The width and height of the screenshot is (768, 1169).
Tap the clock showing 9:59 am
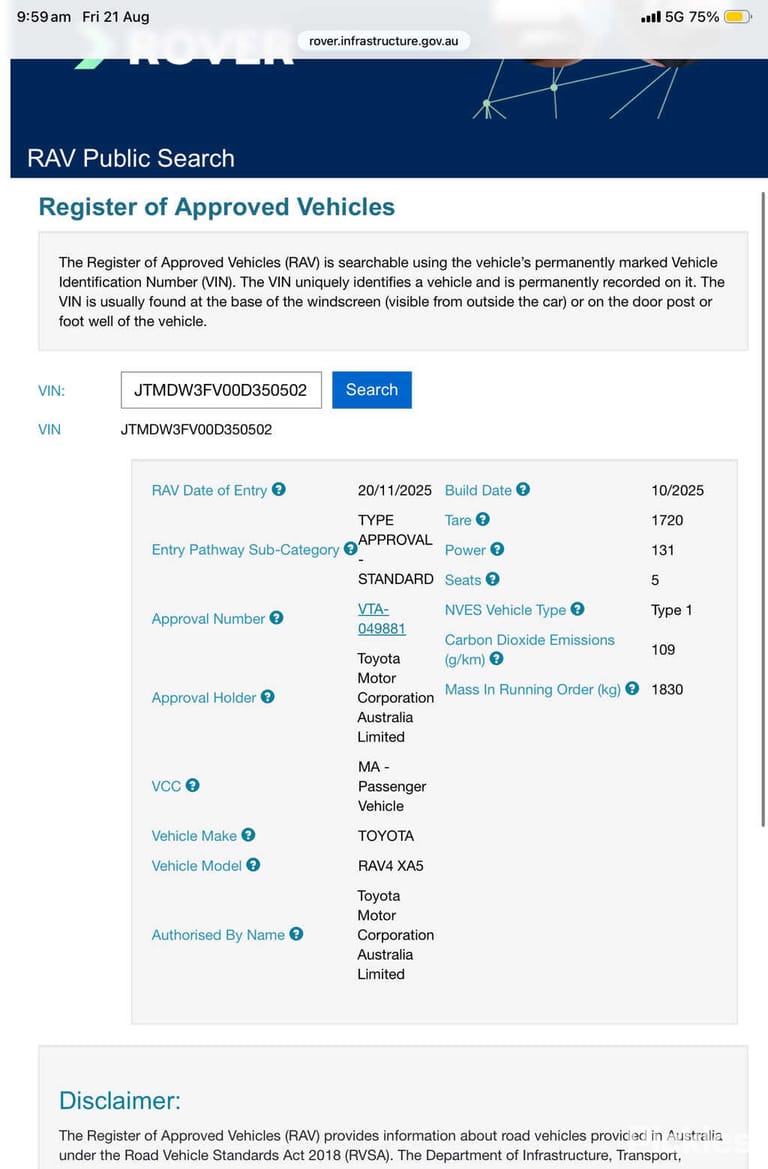point(43,16)
